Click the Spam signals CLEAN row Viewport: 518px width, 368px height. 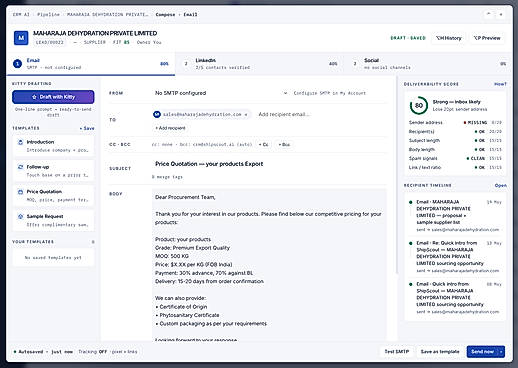[455, 158]
